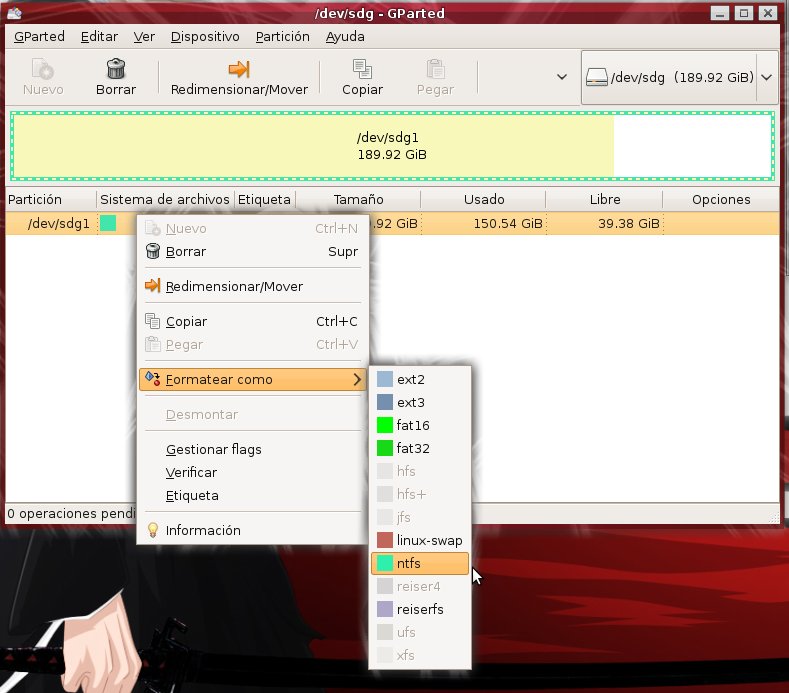The image size is (789, 693).
Task: Format as reiserfs from the submenu
Action: point(420,609)
